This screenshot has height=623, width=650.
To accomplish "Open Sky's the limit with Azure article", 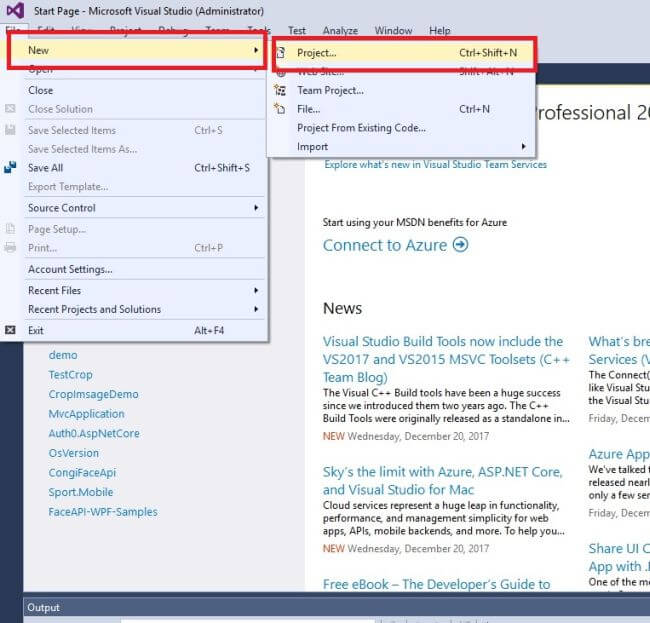I will tap(442, 480).
